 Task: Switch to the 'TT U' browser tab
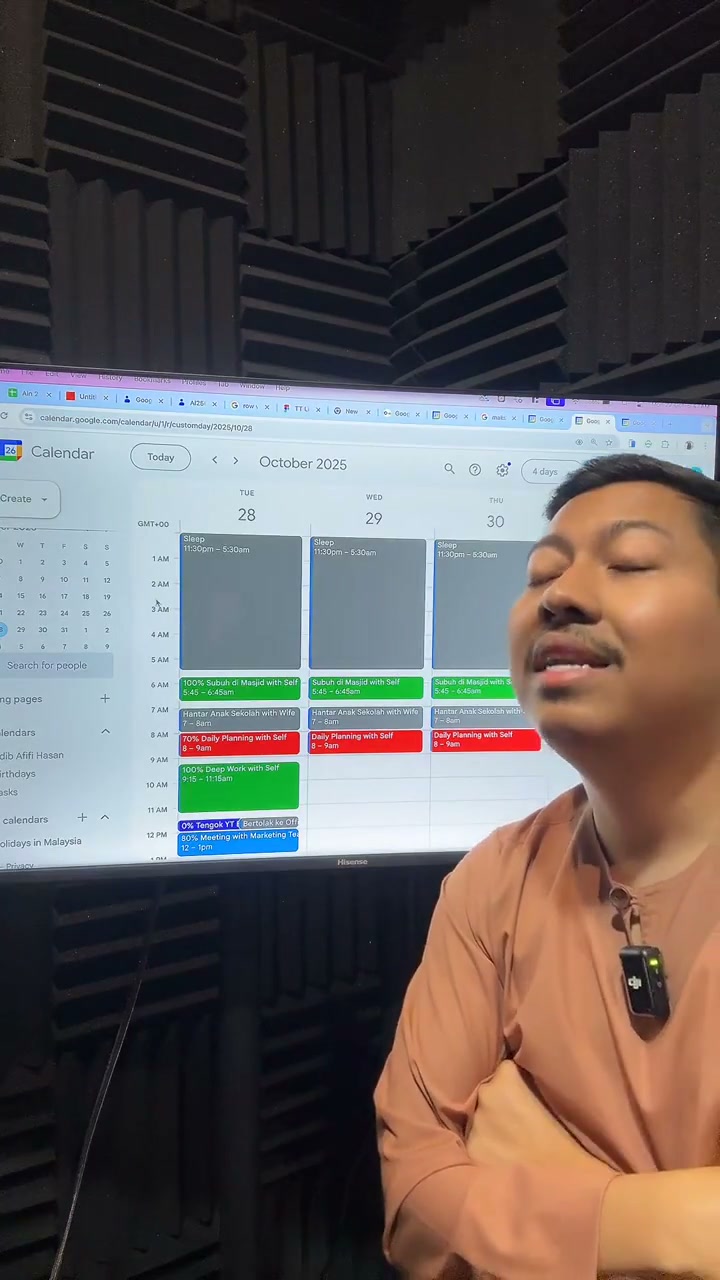pyautogui.click(x=301, y=408)
